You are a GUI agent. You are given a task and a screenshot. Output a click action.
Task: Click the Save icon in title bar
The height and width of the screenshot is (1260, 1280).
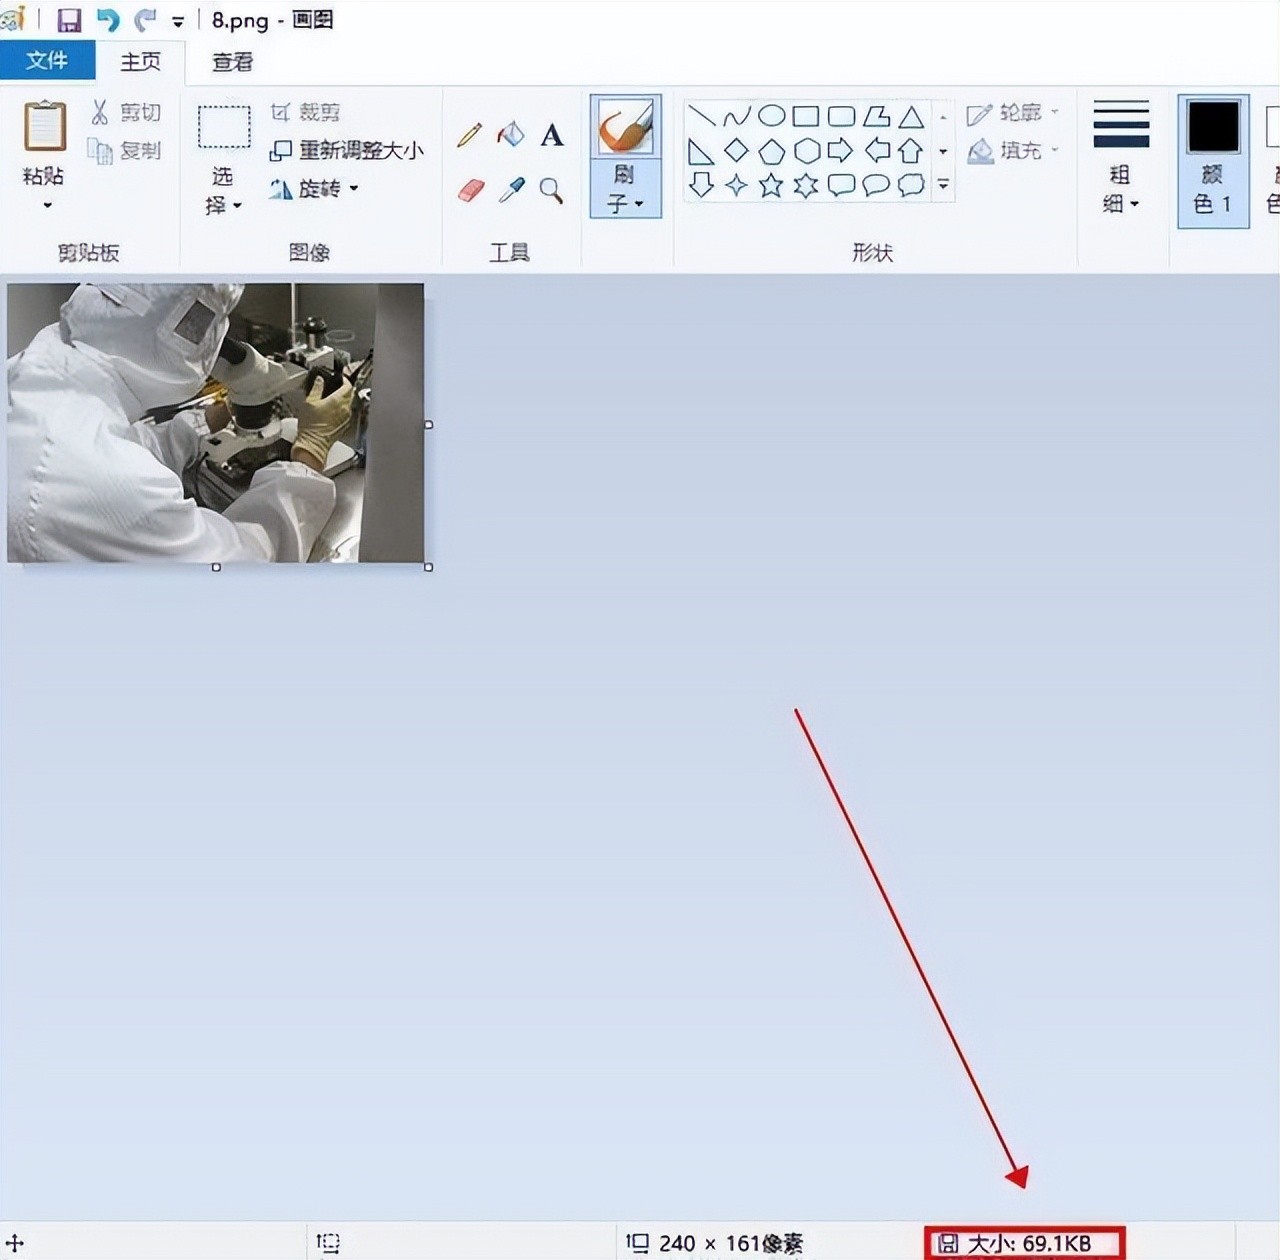point(69,20)
